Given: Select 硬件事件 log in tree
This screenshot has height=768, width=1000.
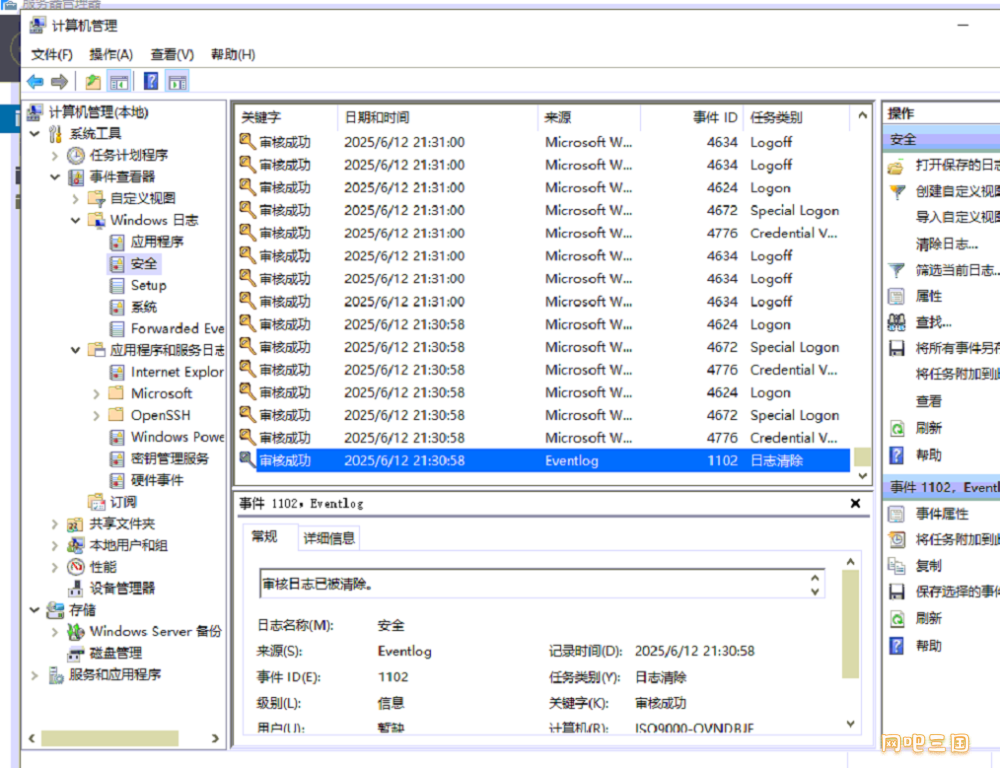Looking at the screenshot, I should [x=157, y=480].
